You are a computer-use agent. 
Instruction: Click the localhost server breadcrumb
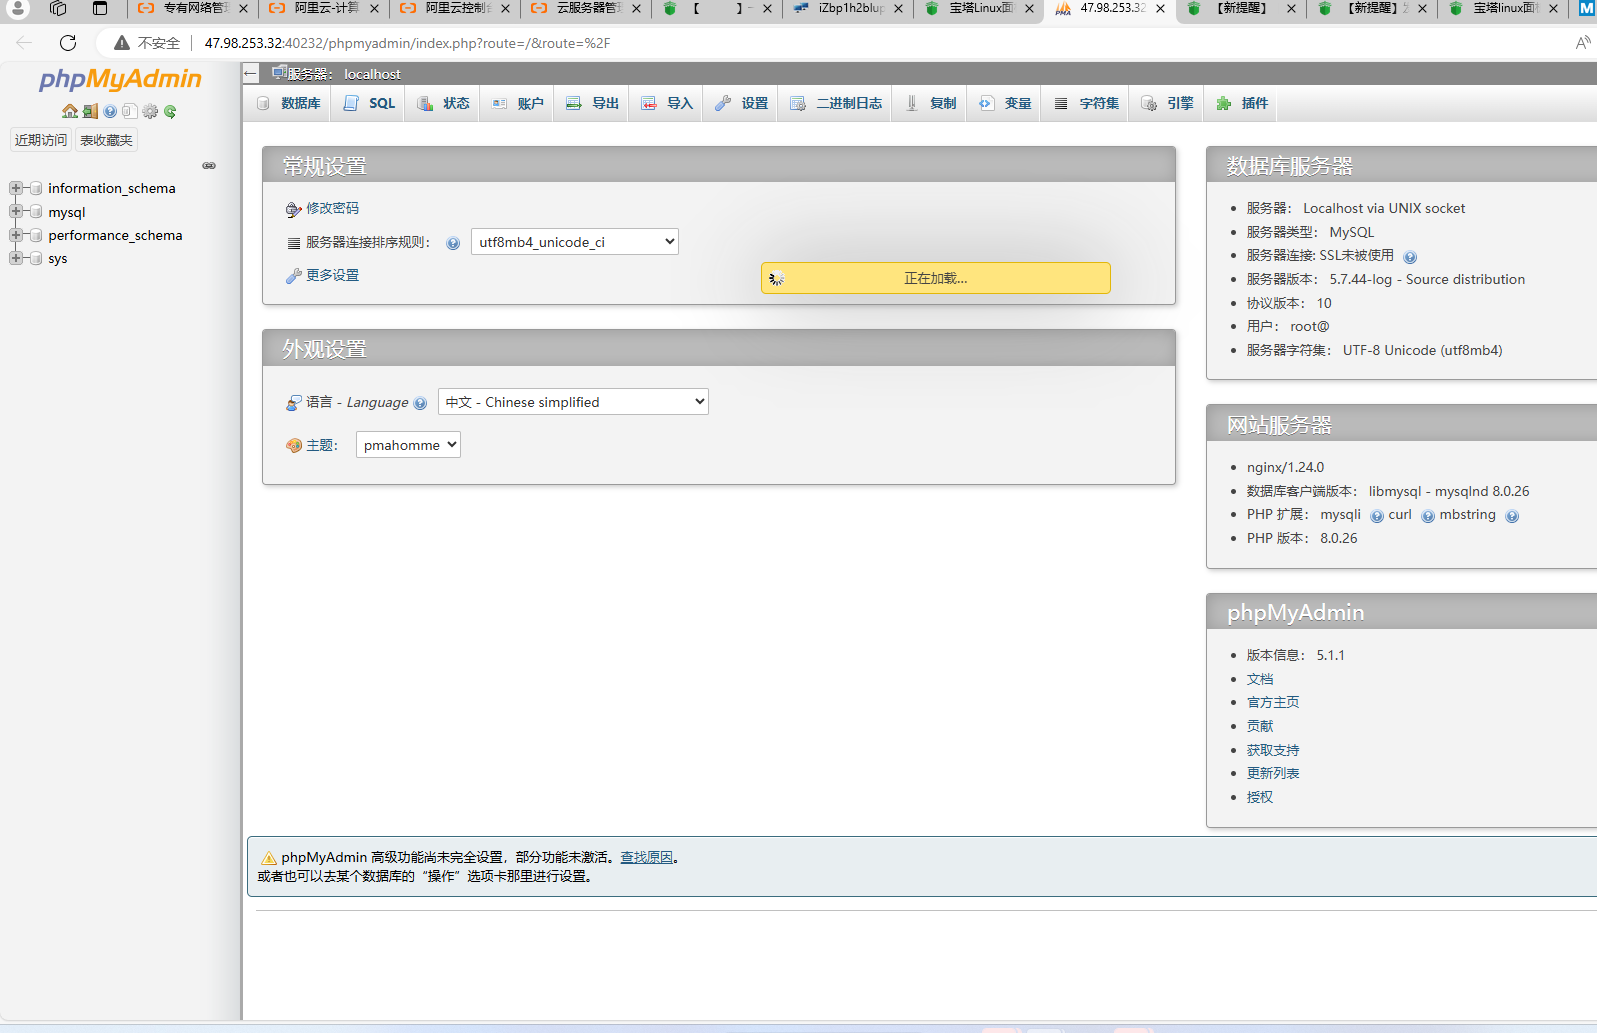(372, 74)
